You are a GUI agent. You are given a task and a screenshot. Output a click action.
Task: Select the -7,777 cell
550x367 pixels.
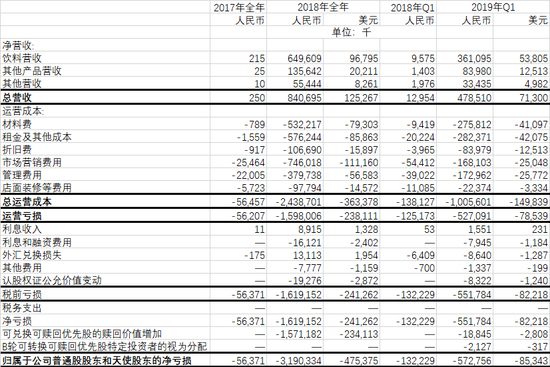point(307,268)
